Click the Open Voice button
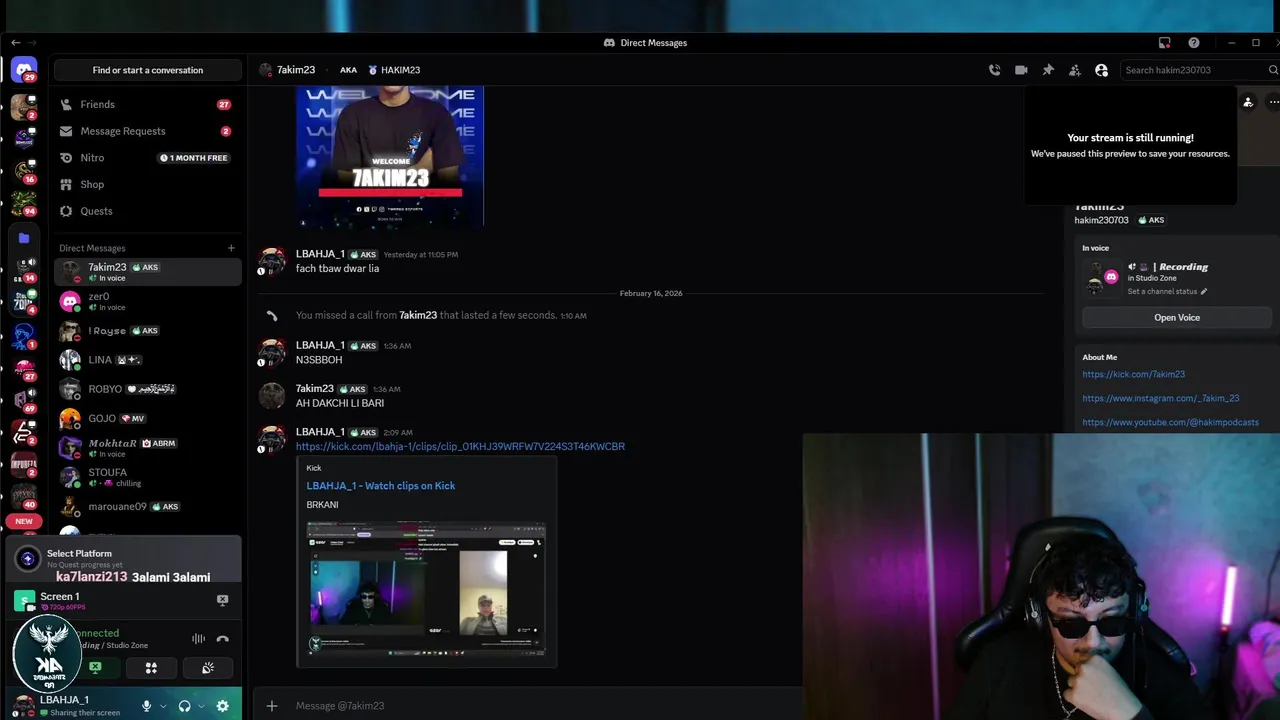Viewport: 1280px width, 720px height. click(x=1176, y=318)
